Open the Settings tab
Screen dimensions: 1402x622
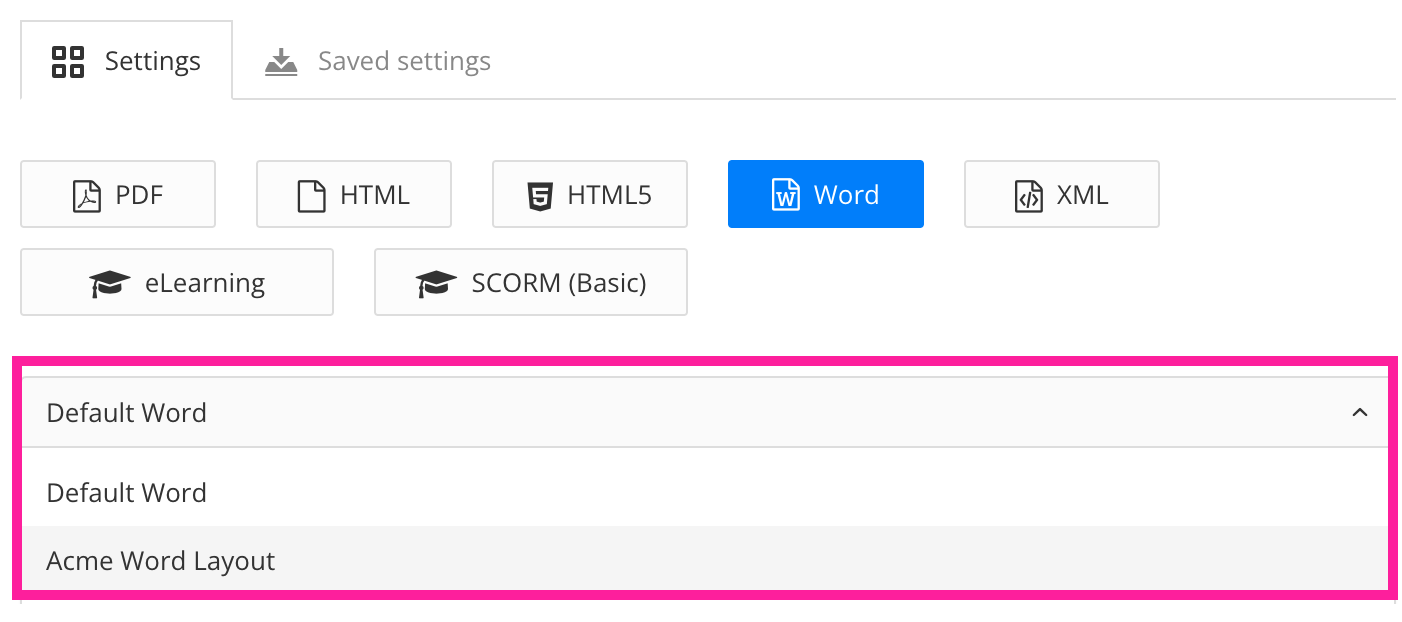pos(127,60)
